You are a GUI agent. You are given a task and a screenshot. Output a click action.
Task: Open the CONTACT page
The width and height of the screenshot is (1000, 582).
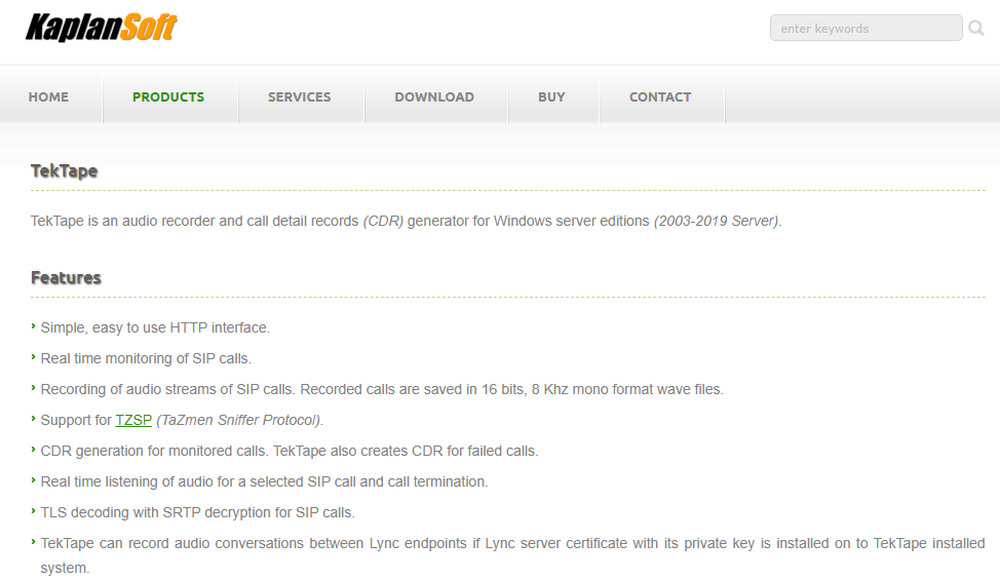pyautogui.click(x=660, y=97)
